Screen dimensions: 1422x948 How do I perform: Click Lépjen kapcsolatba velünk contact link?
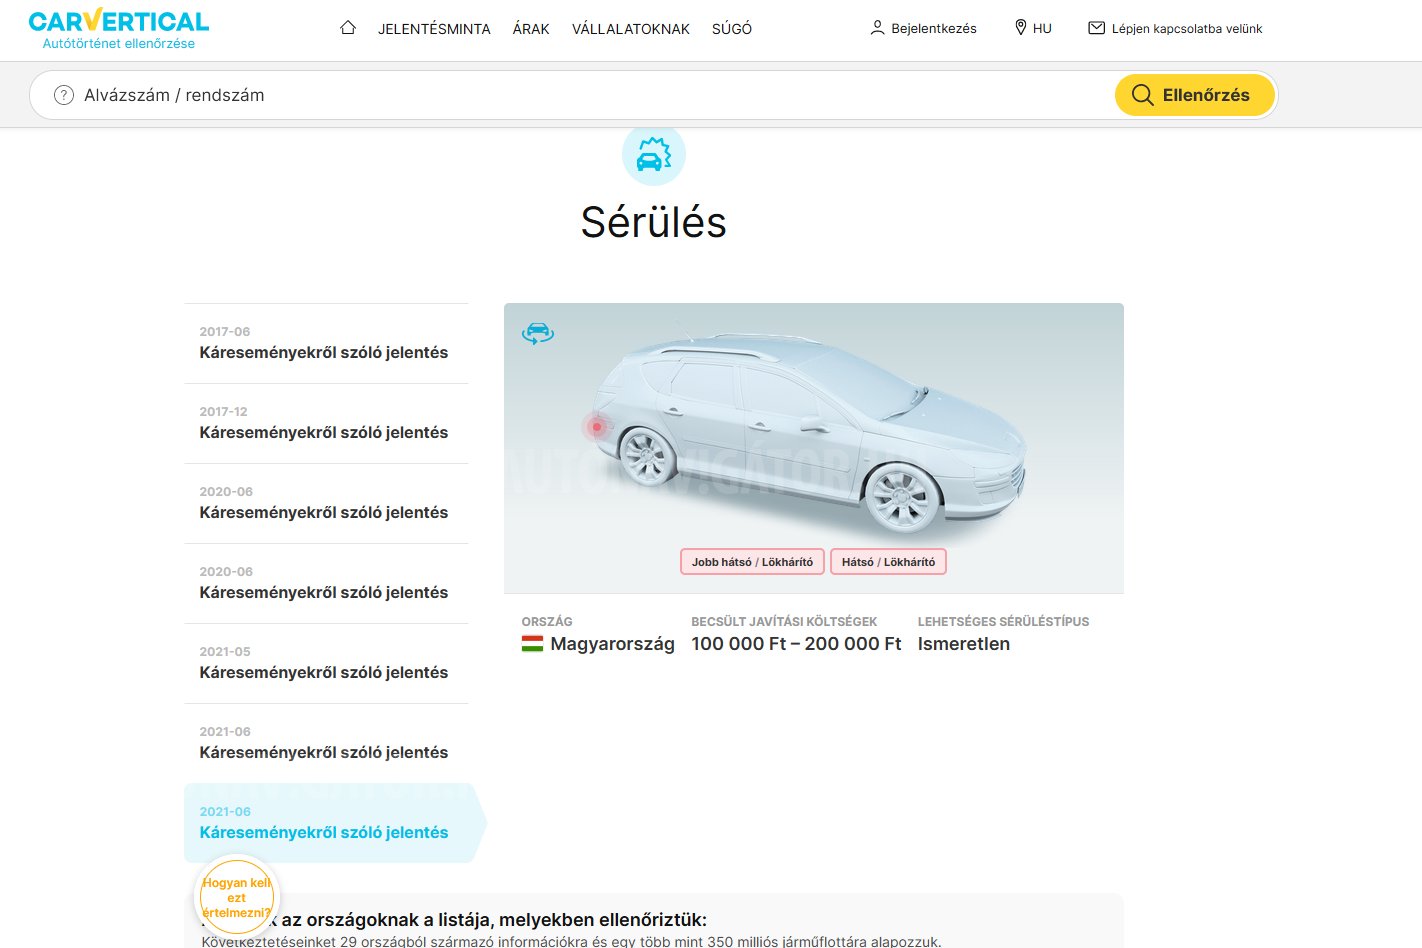(x=1175, y=28)
